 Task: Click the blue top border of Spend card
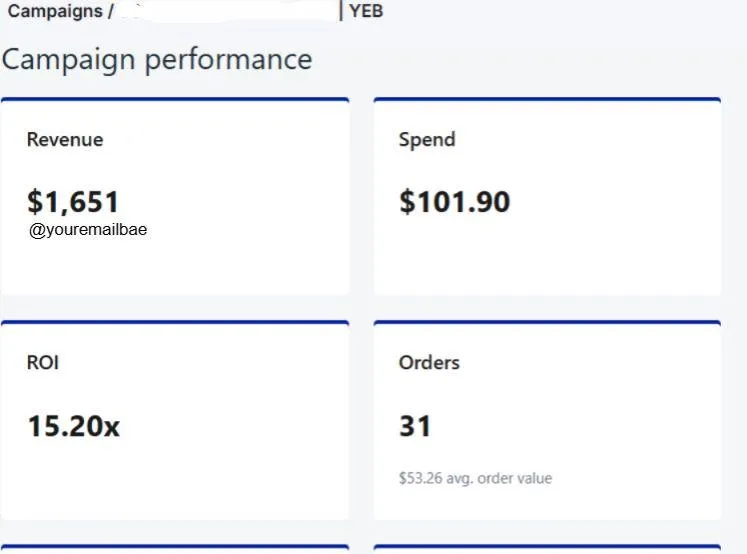coord(547,99)
